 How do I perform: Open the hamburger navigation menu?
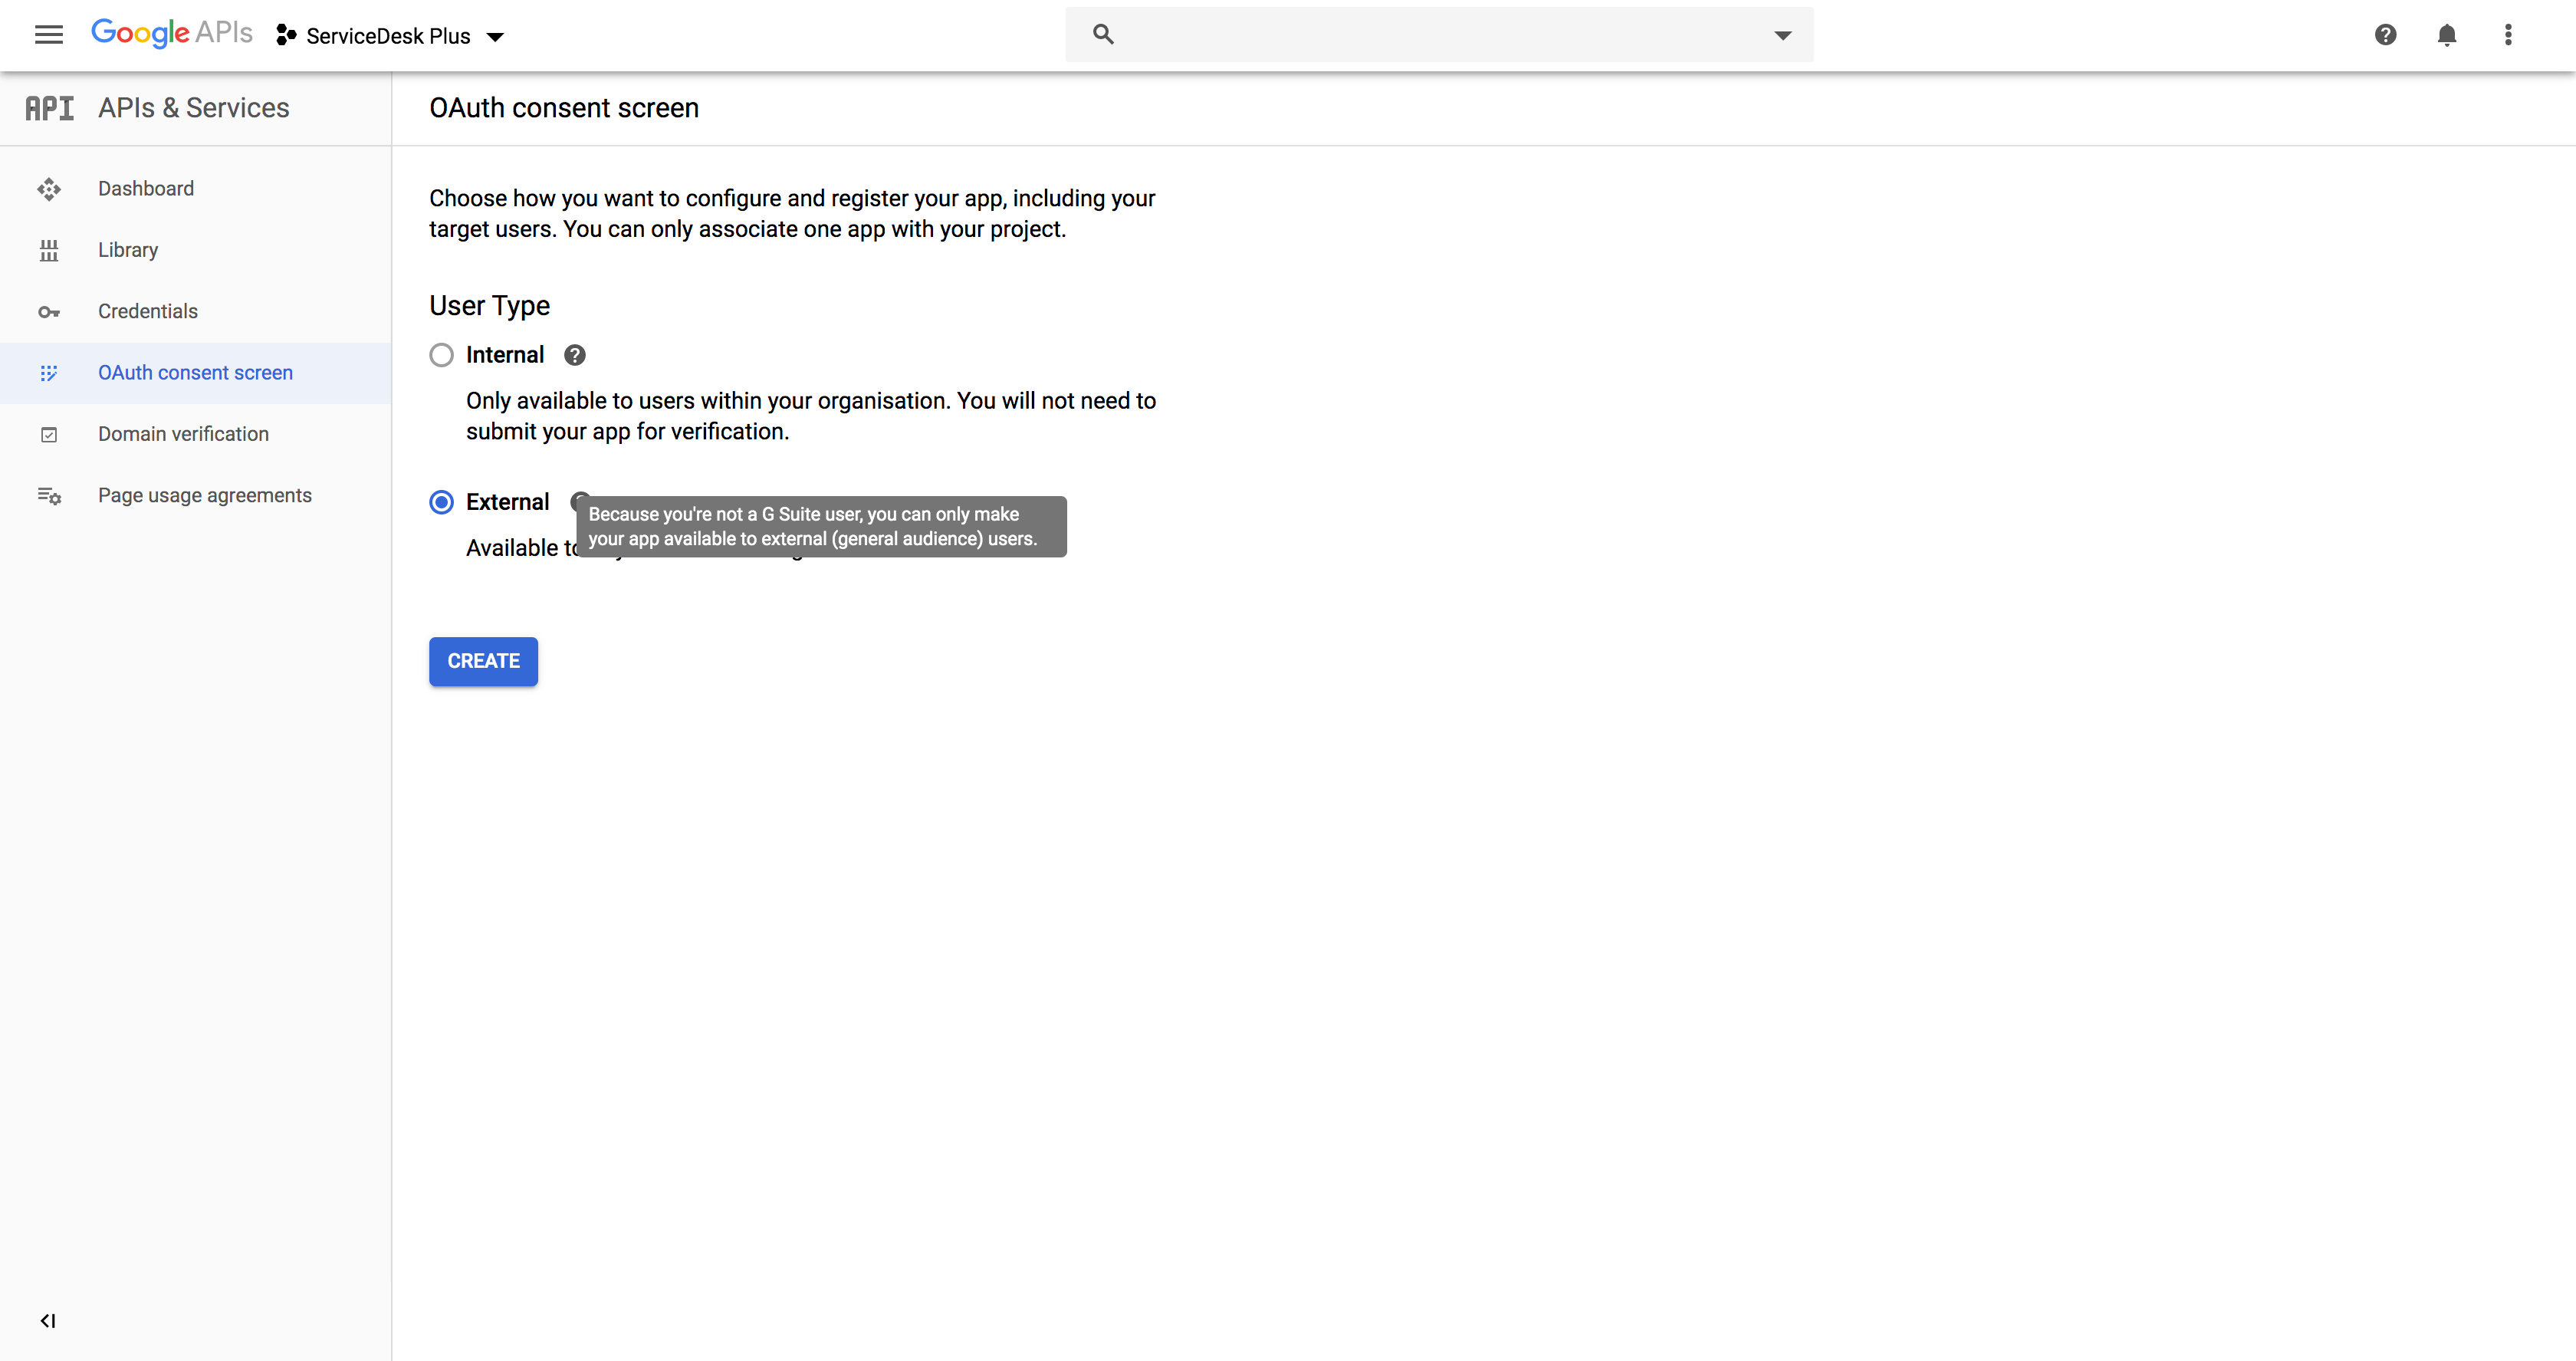click(48, 35)
